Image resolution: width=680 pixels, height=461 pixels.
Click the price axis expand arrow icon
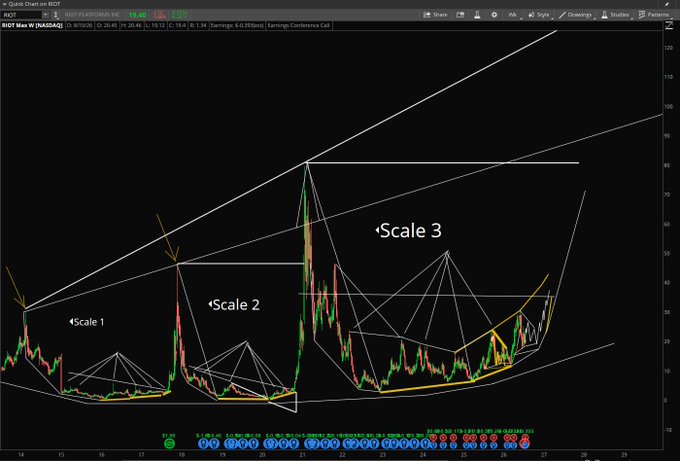click(669, 26)
